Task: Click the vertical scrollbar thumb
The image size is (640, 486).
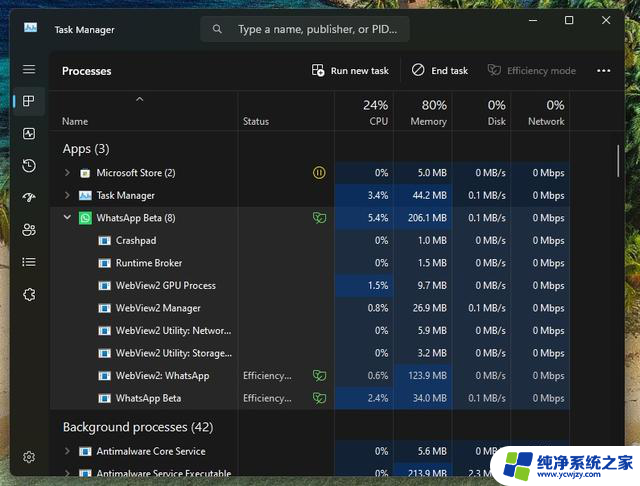Action: pyautogui.click(x=618, y=161)
